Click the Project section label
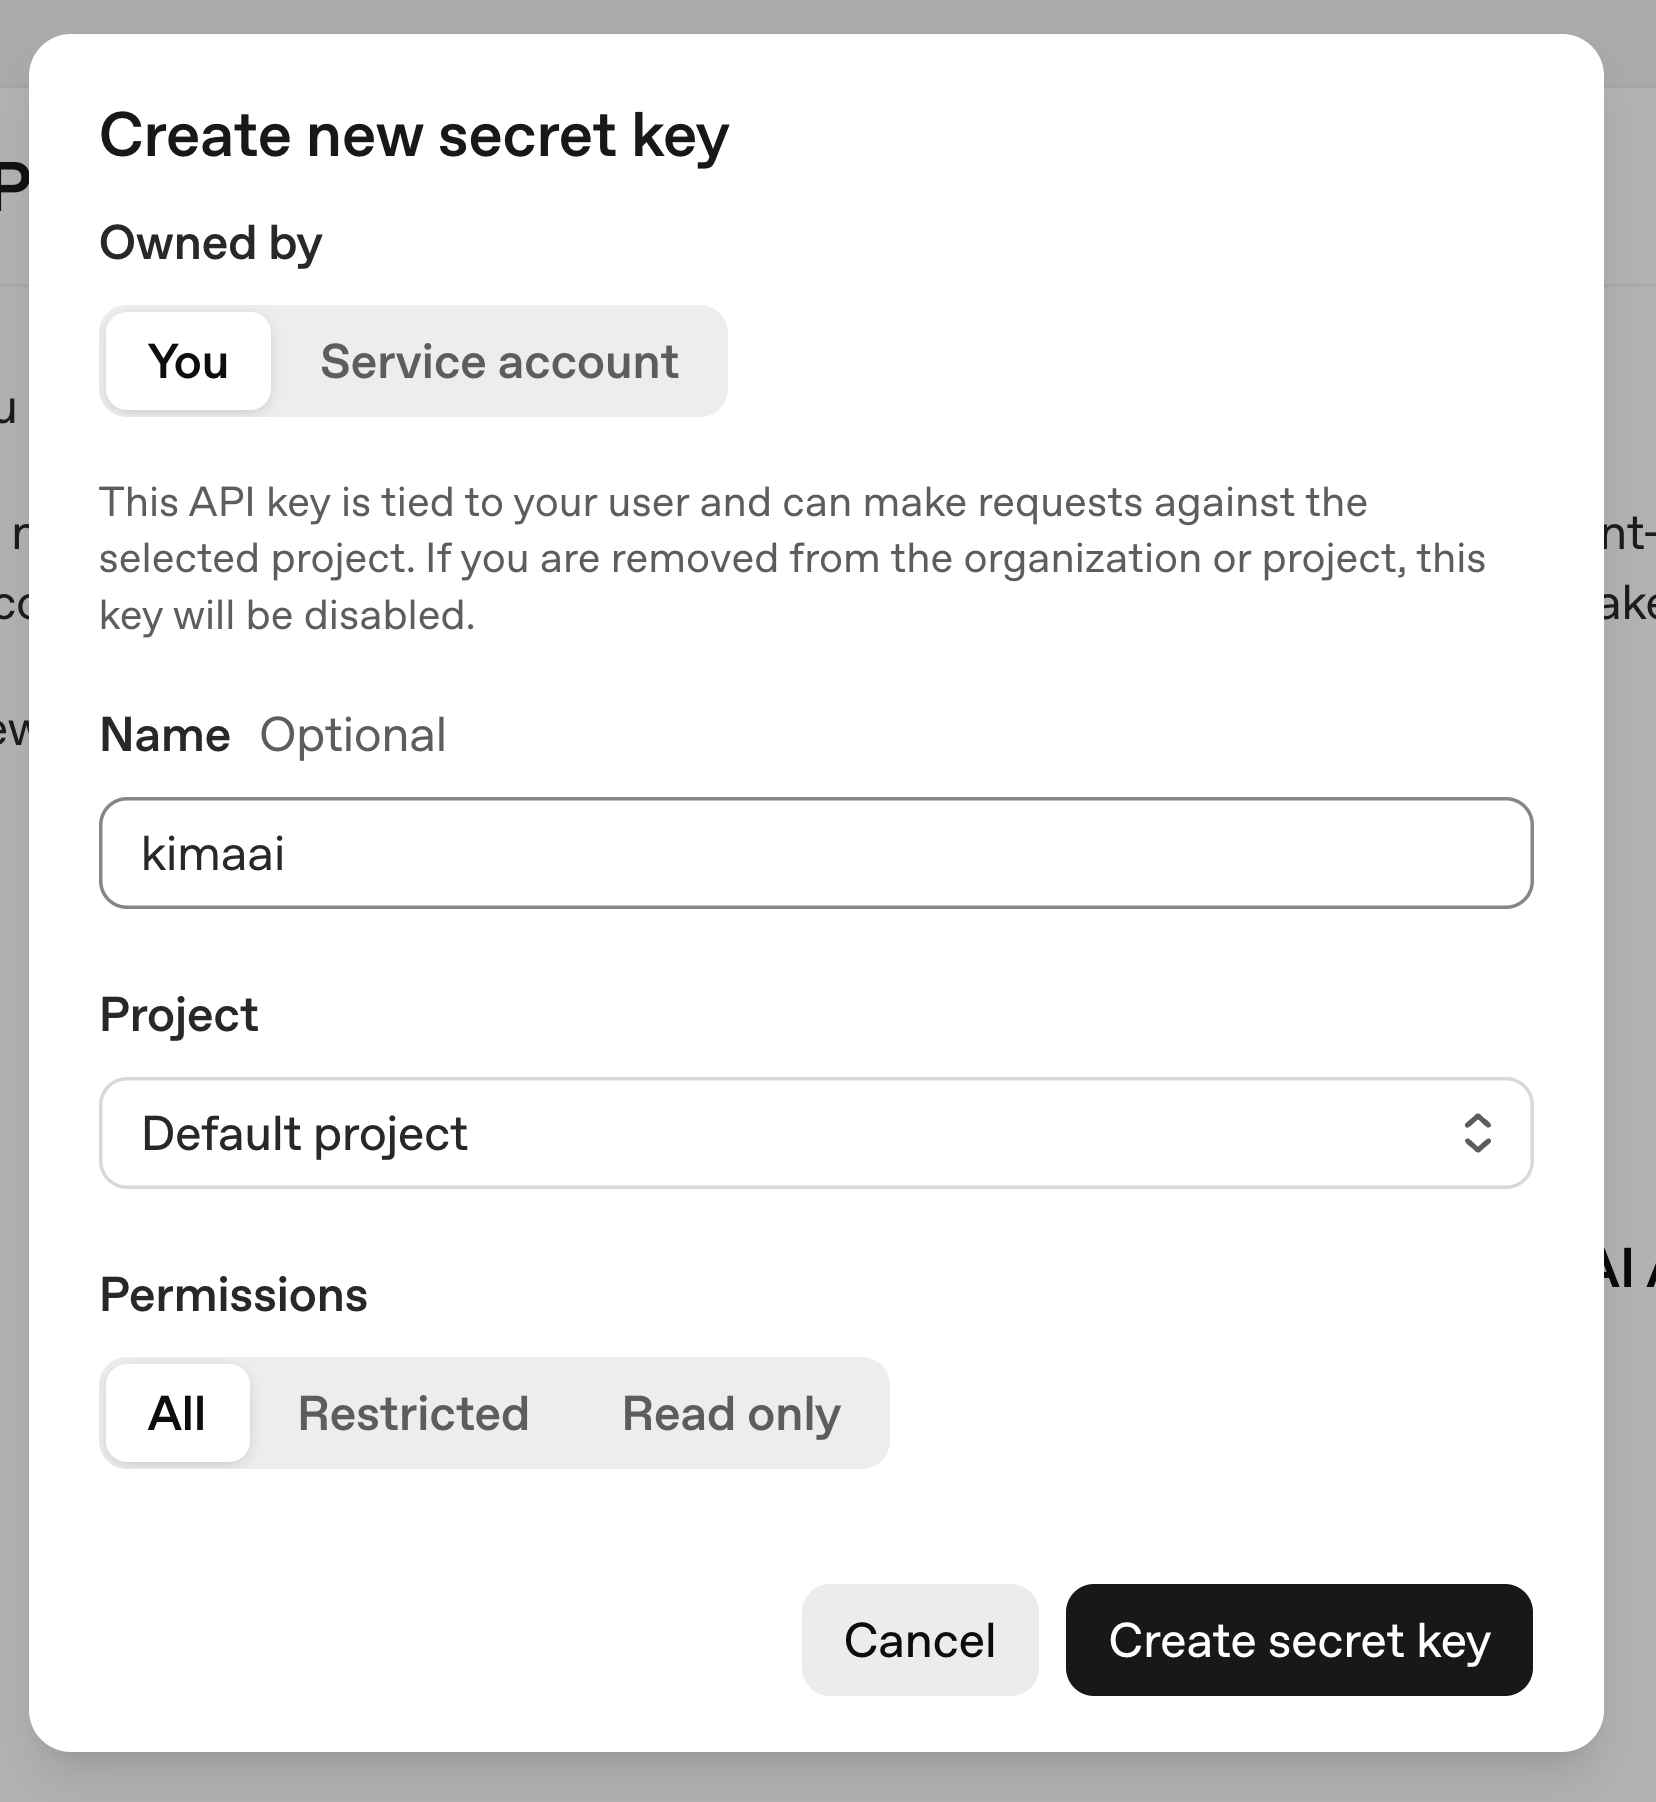Screen dimensions: 1656x1802 [179, 1015]
